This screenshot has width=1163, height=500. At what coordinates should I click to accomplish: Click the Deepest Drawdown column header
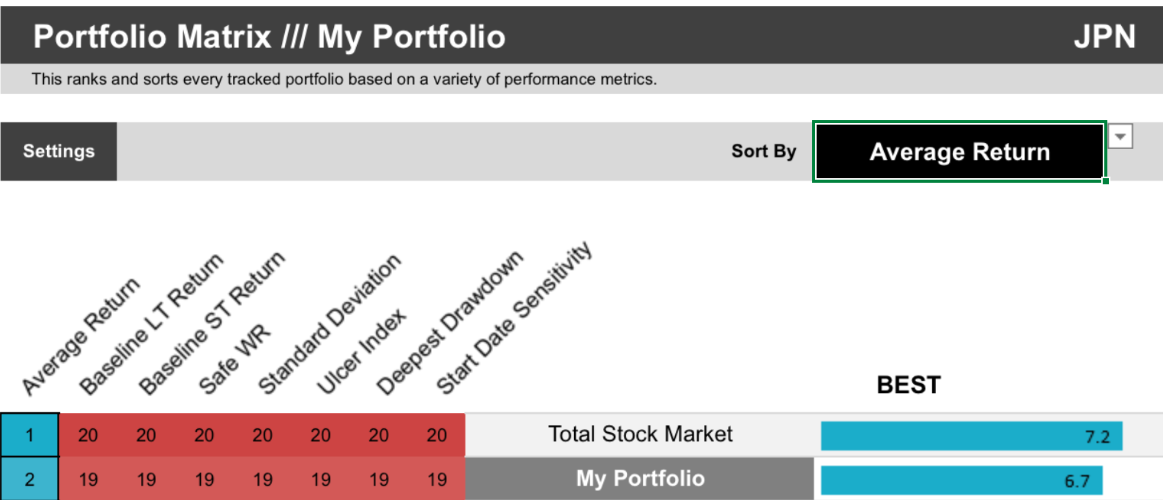pyautogui.click(x=448, y=322)
